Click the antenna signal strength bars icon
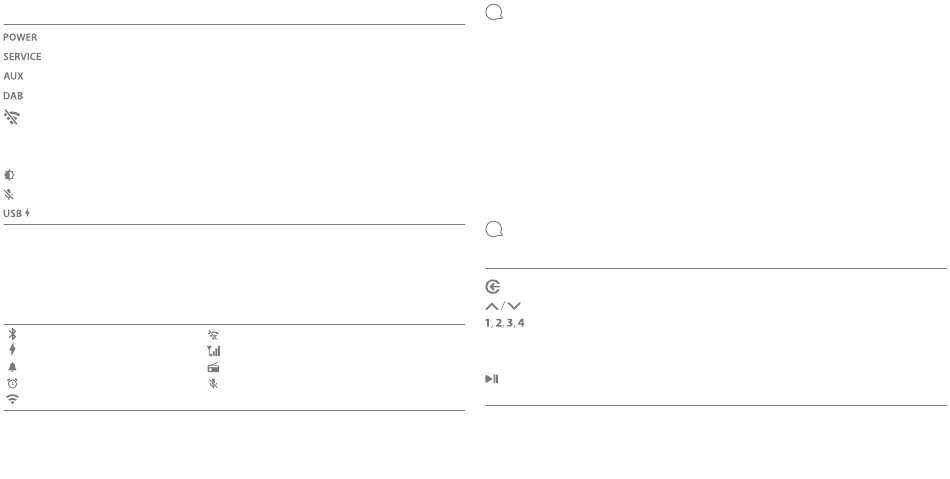Viewport: 950px width, 479px height. pos(213,351)
